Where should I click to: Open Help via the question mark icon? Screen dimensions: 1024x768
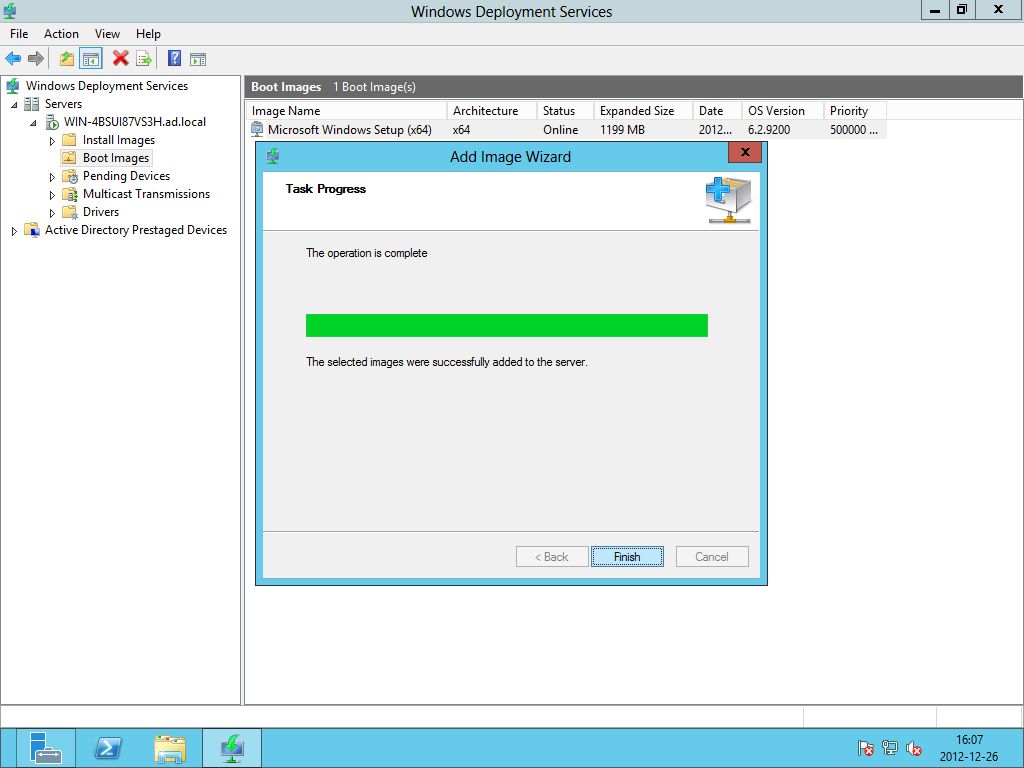(x=174, y=59)
